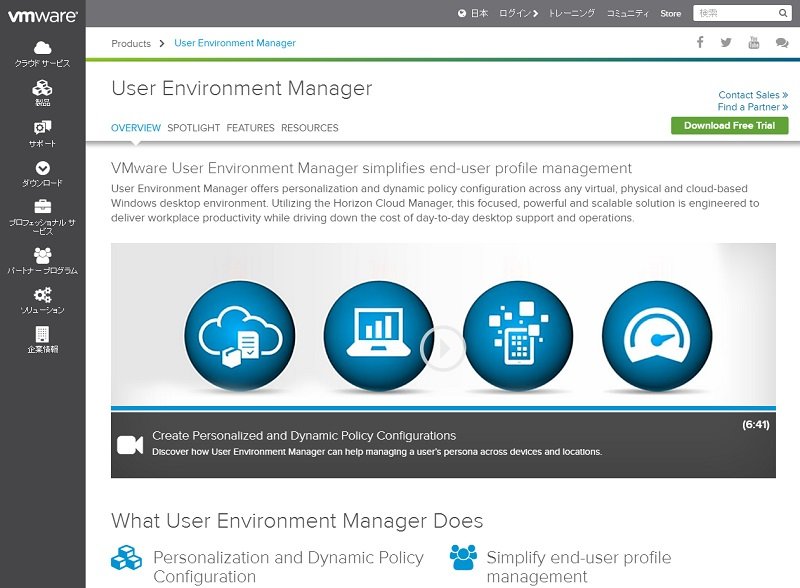
Task: Open the Store link
Action: 670,14
